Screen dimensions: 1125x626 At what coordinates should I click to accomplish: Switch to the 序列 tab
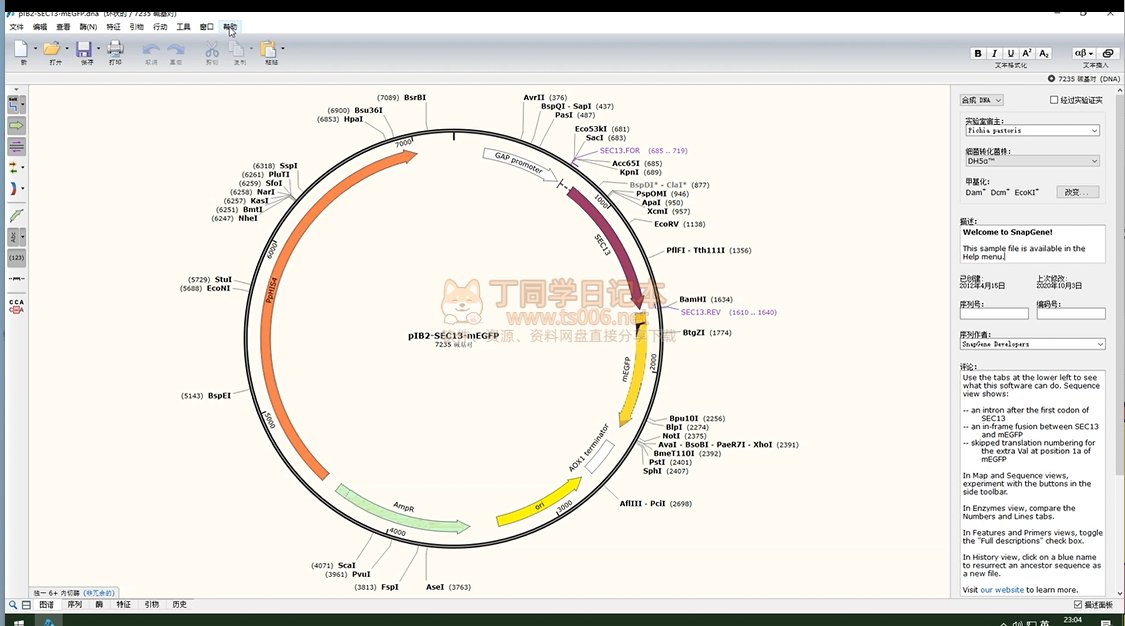(x=74, y=605)
